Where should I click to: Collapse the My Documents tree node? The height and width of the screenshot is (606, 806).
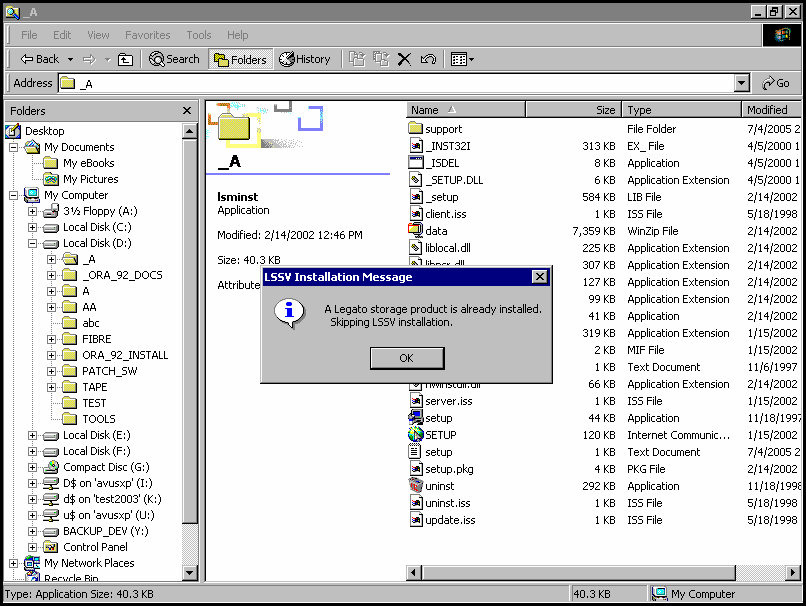click(x=14, y=148)
